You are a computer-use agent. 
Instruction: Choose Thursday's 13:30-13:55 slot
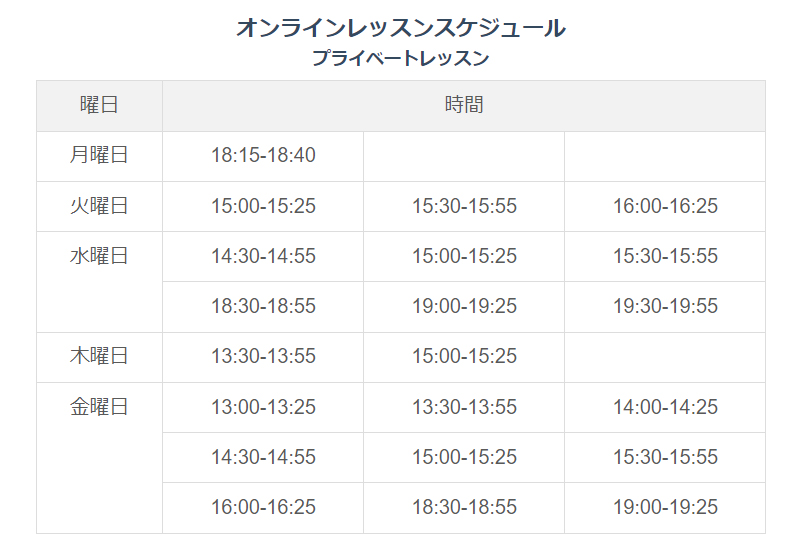263,356
